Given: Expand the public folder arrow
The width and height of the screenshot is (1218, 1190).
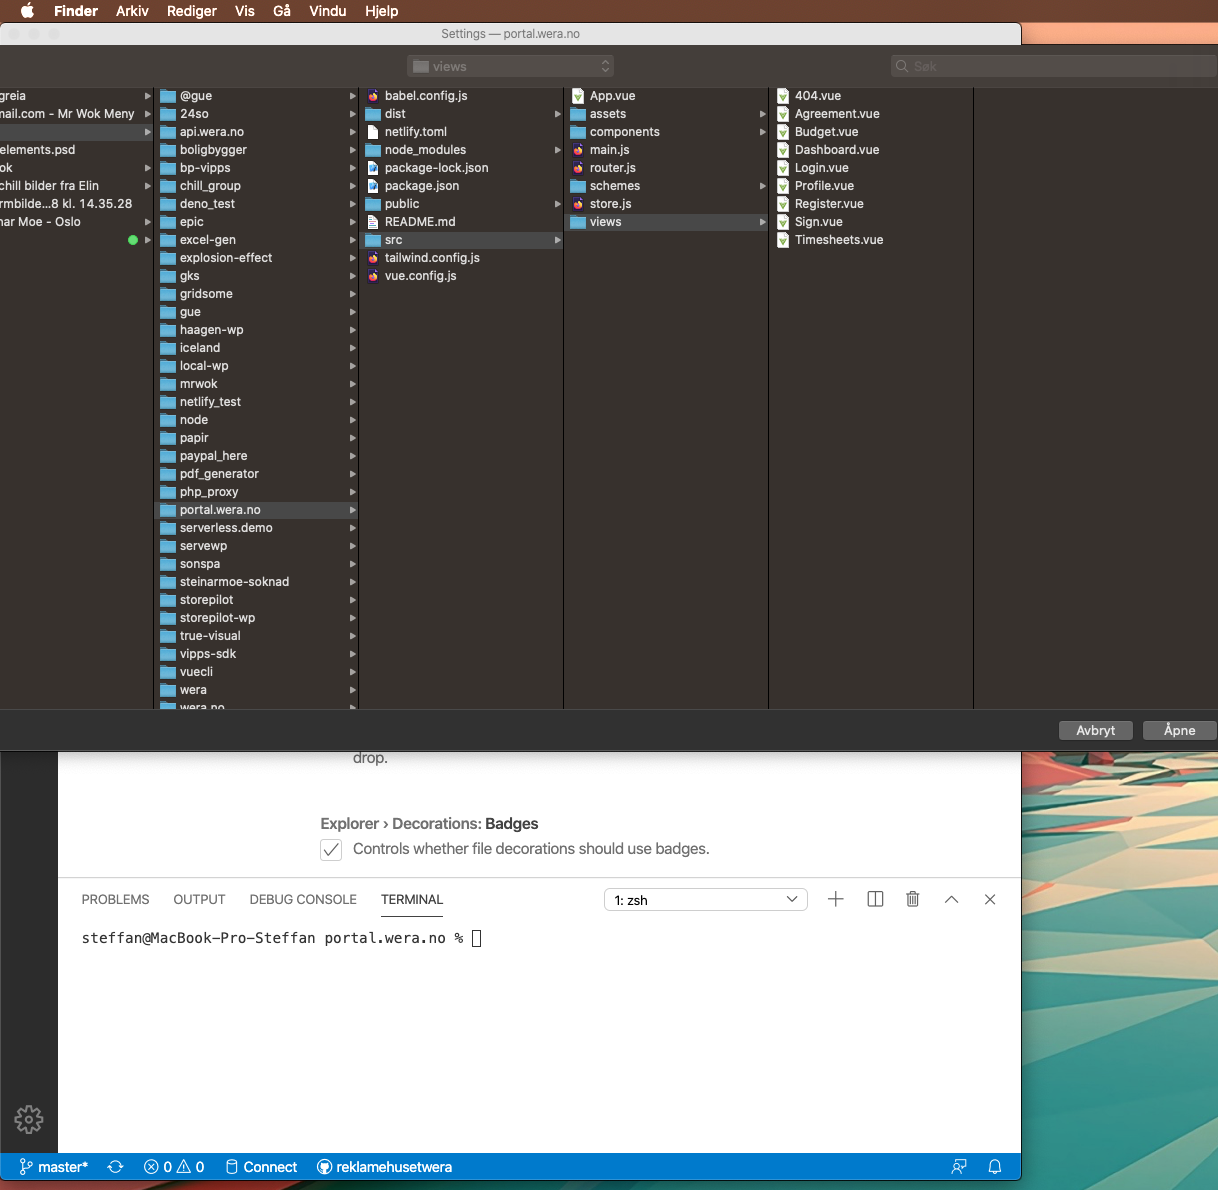Looking at the screenshot, I should coord(558,204).
